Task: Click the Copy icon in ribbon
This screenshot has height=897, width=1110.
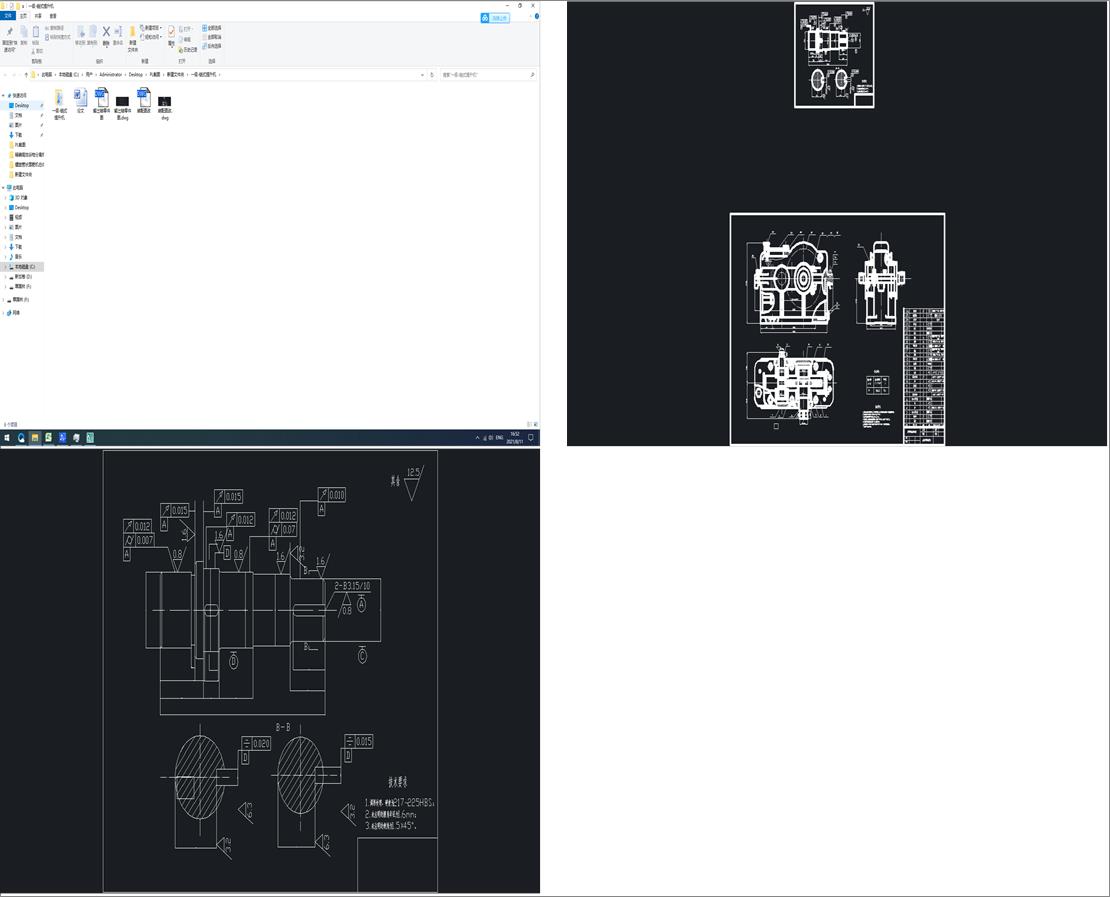Action: [x=23, y=32]
